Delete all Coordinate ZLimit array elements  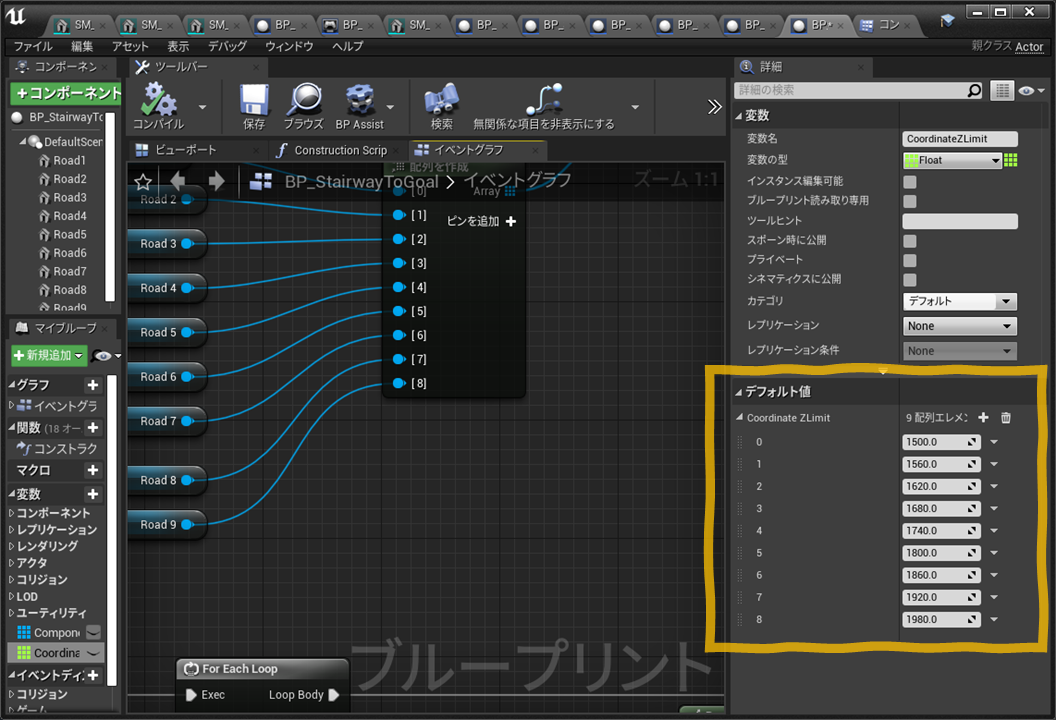1005,418
